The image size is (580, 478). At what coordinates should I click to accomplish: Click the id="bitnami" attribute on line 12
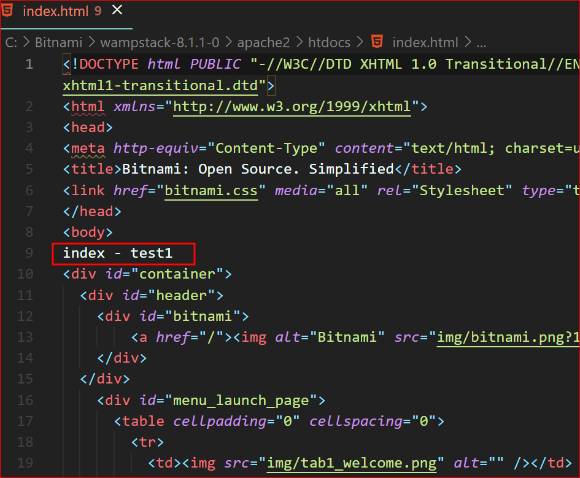coord(190,316)
